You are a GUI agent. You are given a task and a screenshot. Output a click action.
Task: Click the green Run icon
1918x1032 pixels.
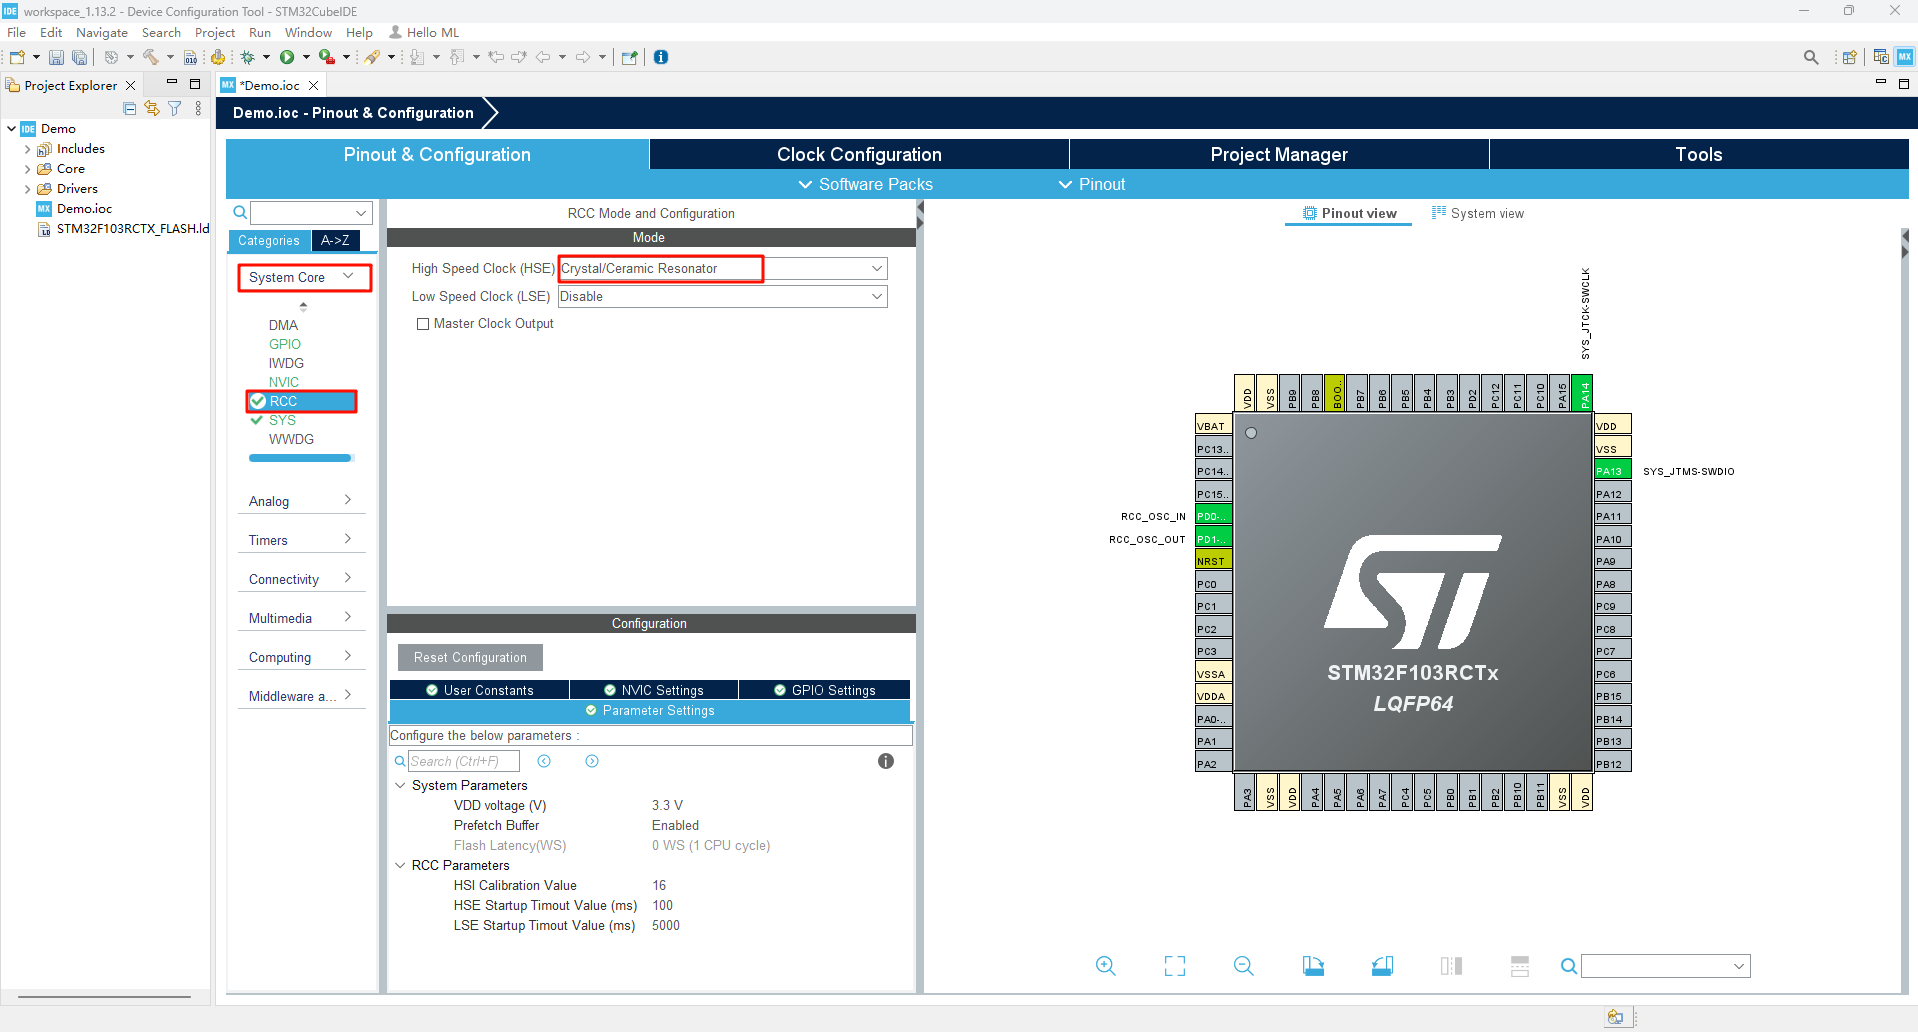click(x=287, y=57)
